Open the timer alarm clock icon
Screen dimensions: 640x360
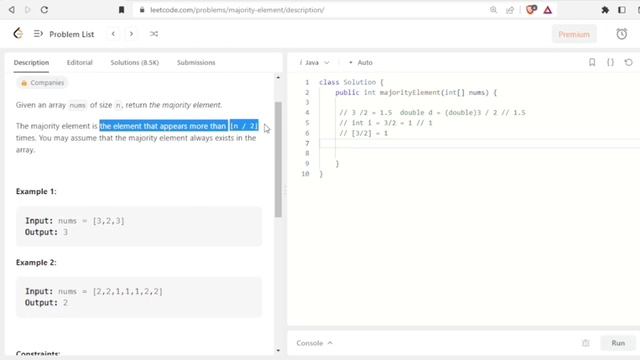coord(622,34)
